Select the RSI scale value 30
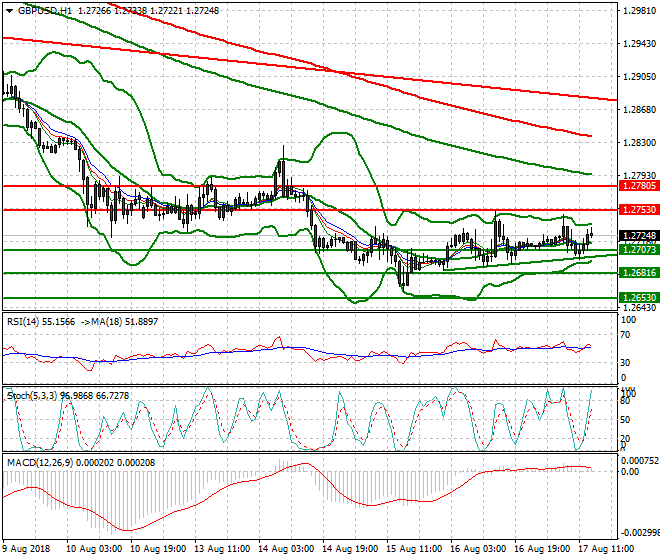This screenshot has width=660, height=560. point(626,363)
